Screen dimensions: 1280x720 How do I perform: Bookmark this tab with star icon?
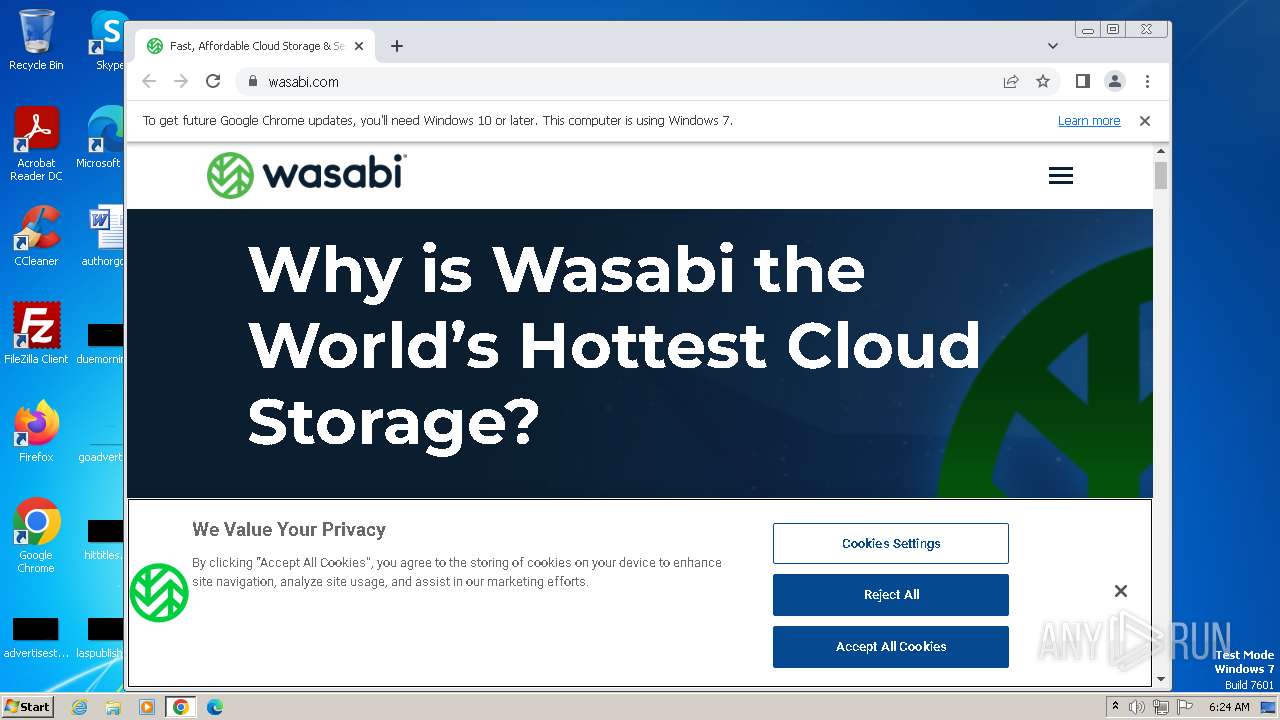(1043, 82)
